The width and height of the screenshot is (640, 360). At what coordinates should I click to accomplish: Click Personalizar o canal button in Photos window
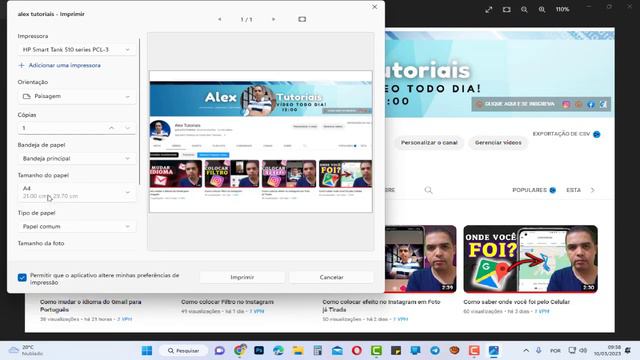click(429, 143)
